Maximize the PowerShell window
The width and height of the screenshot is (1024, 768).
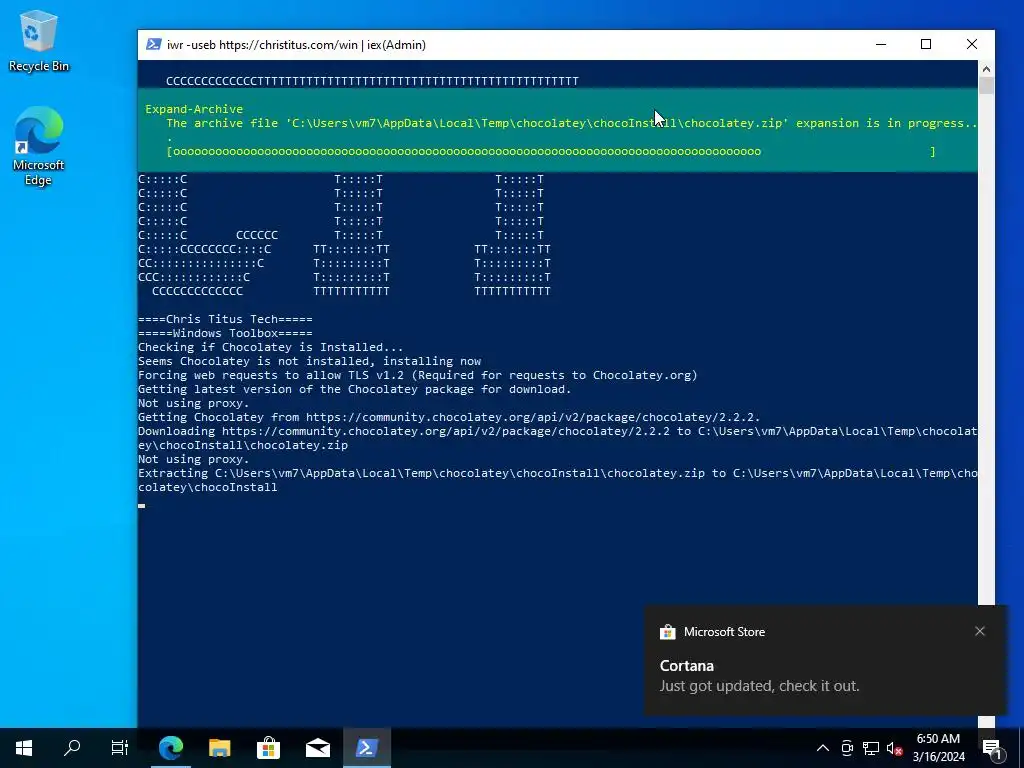926,44
